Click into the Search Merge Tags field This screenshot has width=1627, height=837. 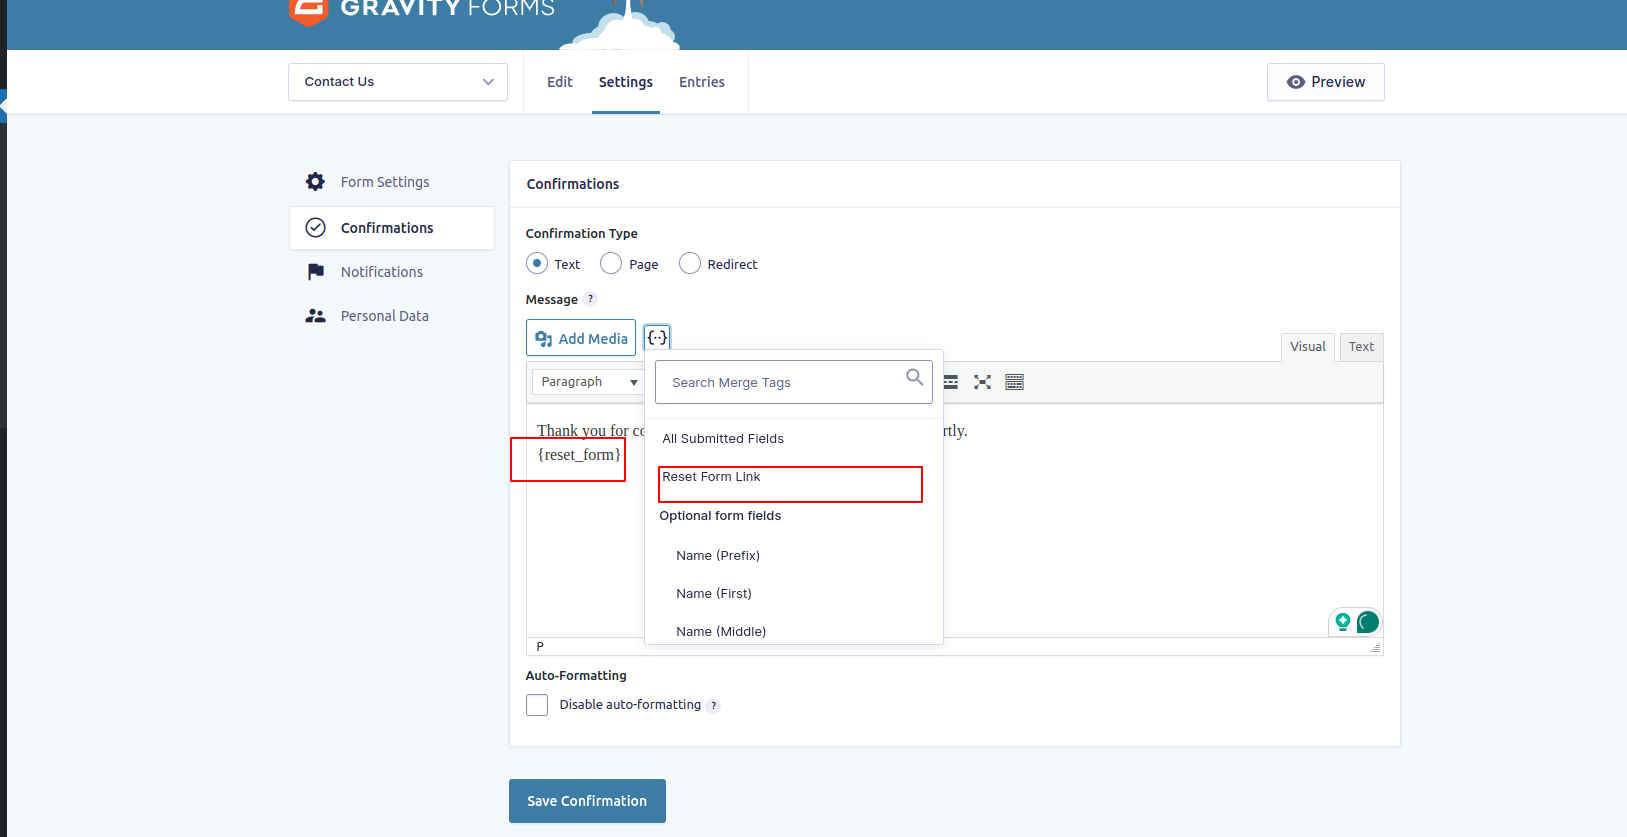(780, 382)
